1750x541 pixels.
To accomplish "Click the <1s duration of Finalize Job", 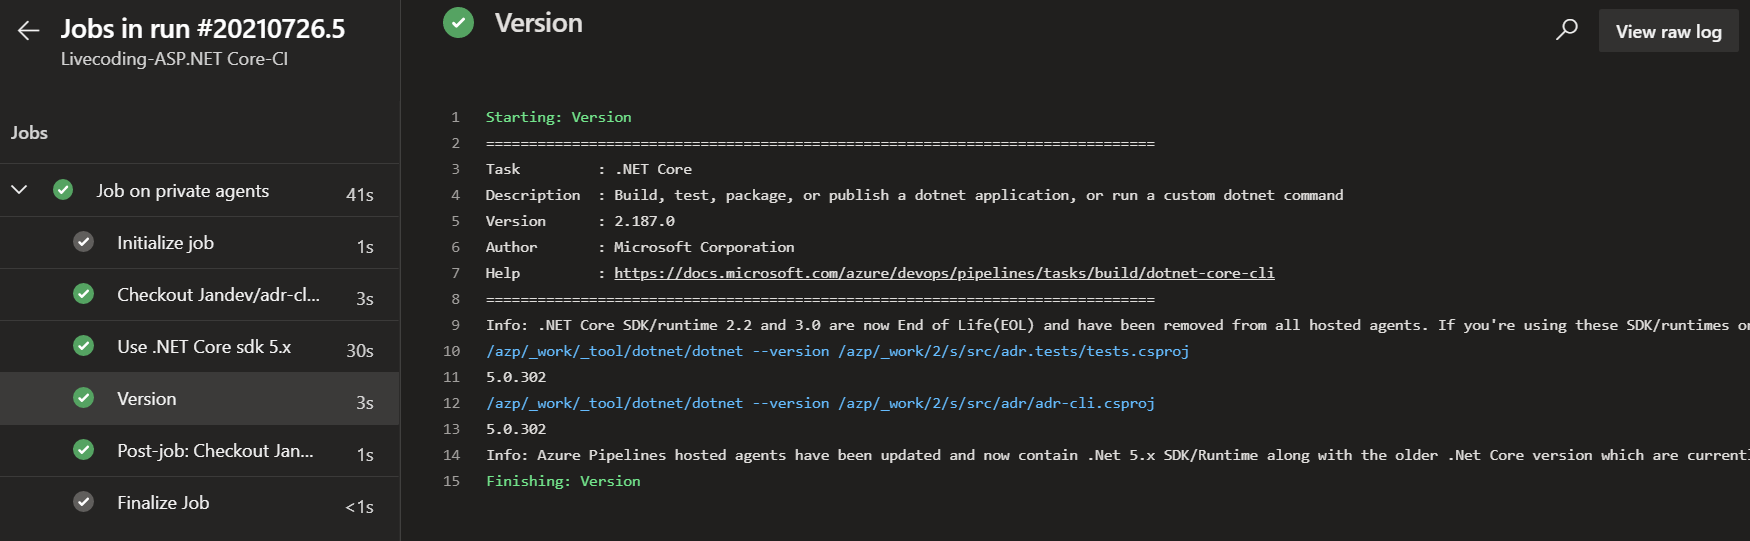I will pos(359,507).
